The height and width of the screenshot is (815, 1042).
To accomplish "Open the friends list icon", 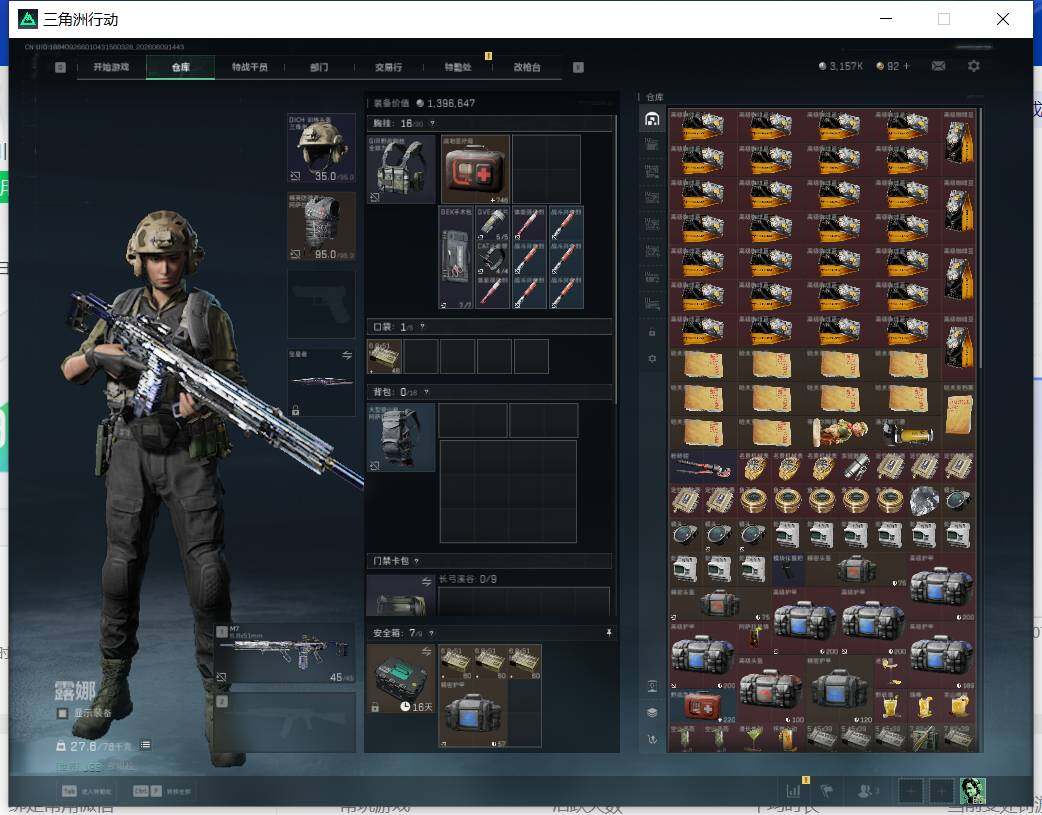I will tap(865, 791).
